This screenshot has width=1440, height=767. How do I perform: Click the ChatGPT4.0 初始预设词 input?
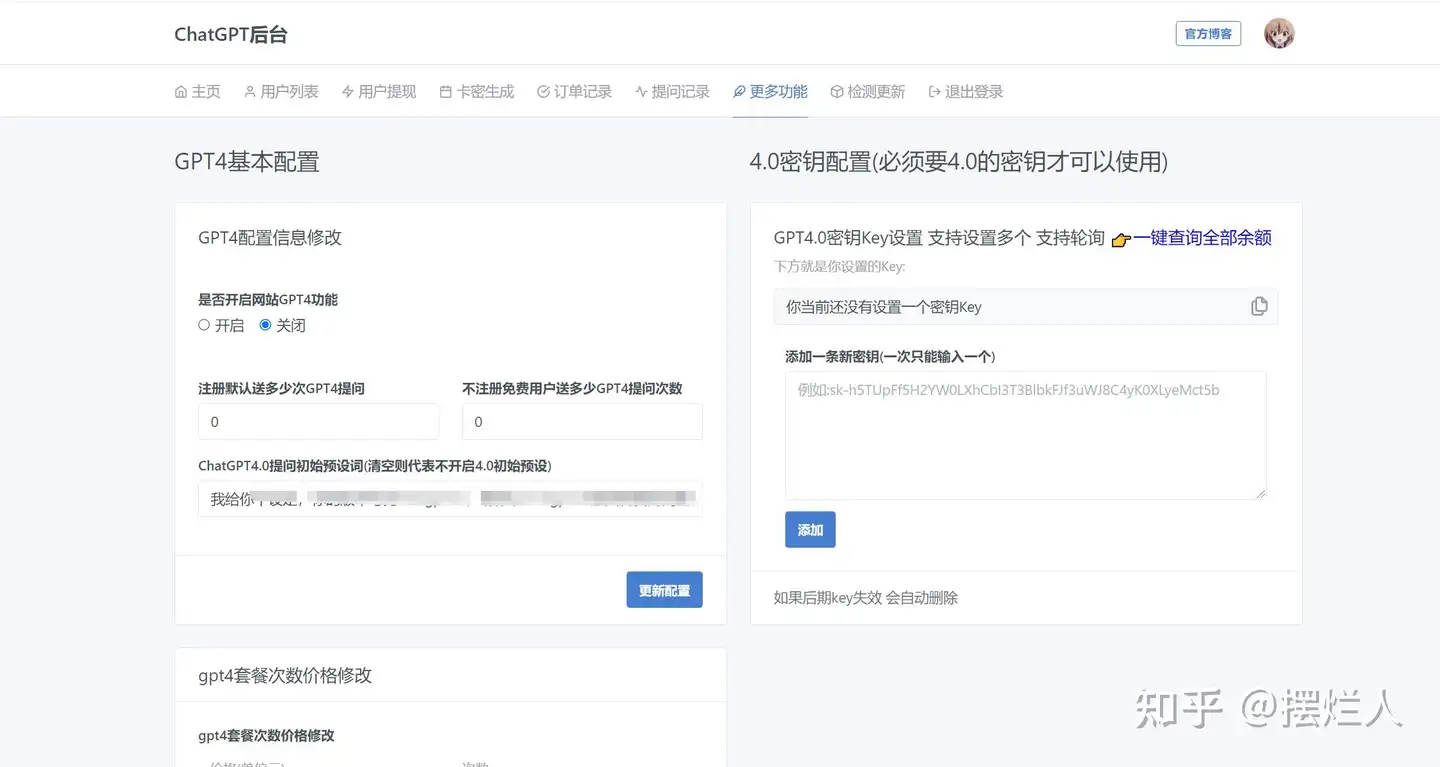tap(450, 498)
